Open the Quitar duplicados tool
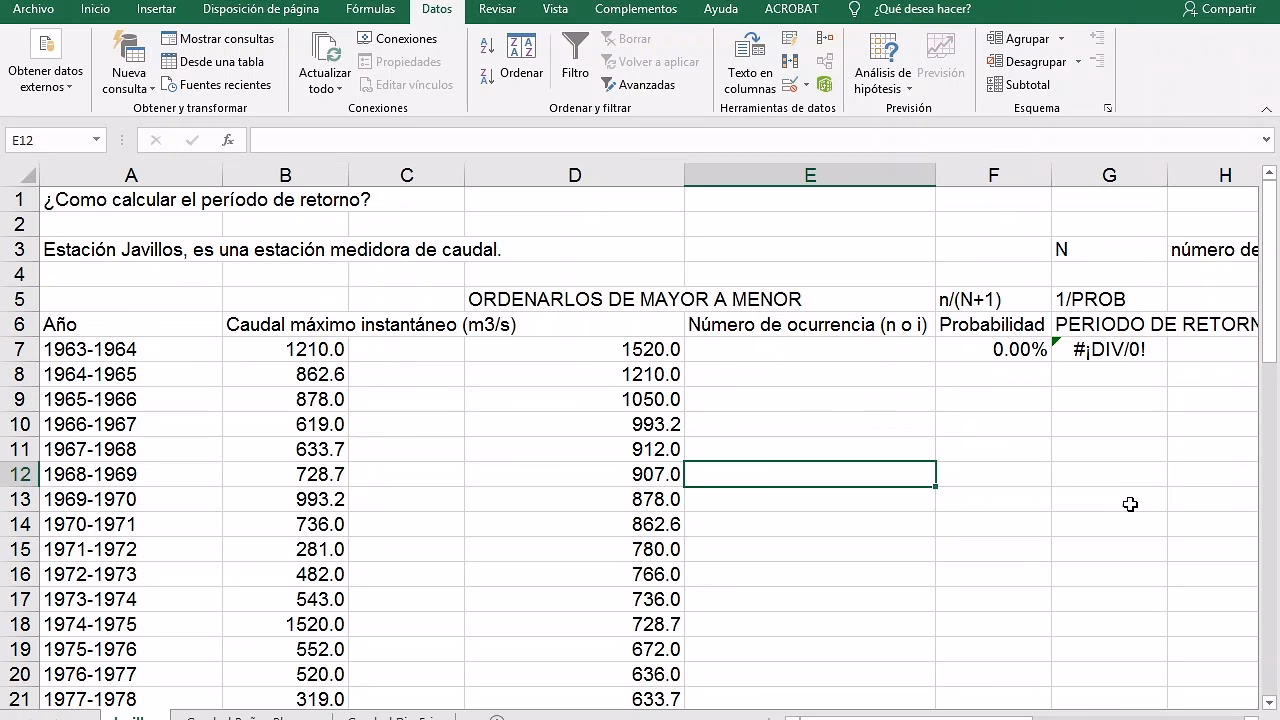The image size is (1280, 720). pos(789,62)
